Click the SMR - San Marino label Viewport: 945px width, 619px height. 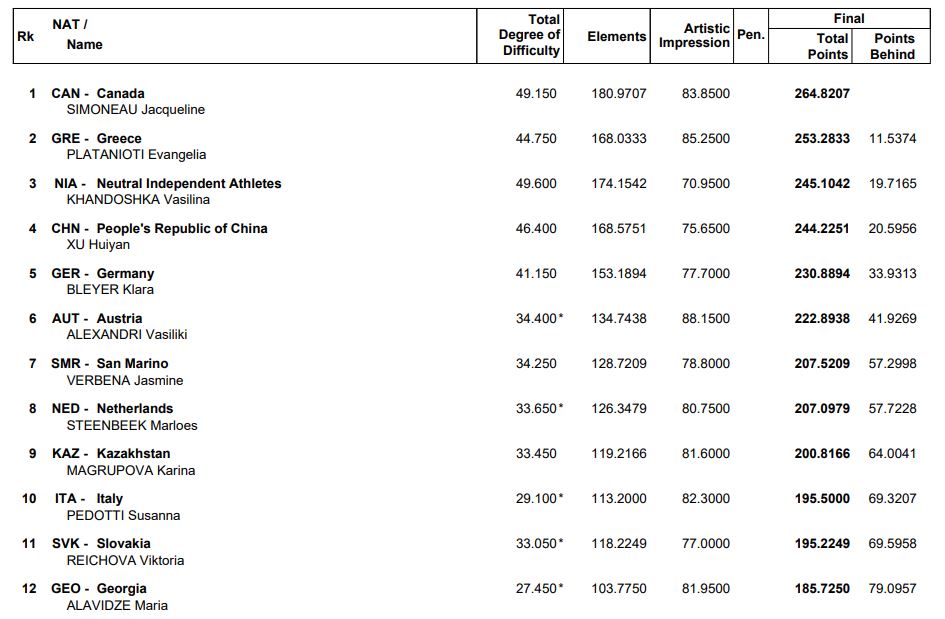(x=110, y=363)
